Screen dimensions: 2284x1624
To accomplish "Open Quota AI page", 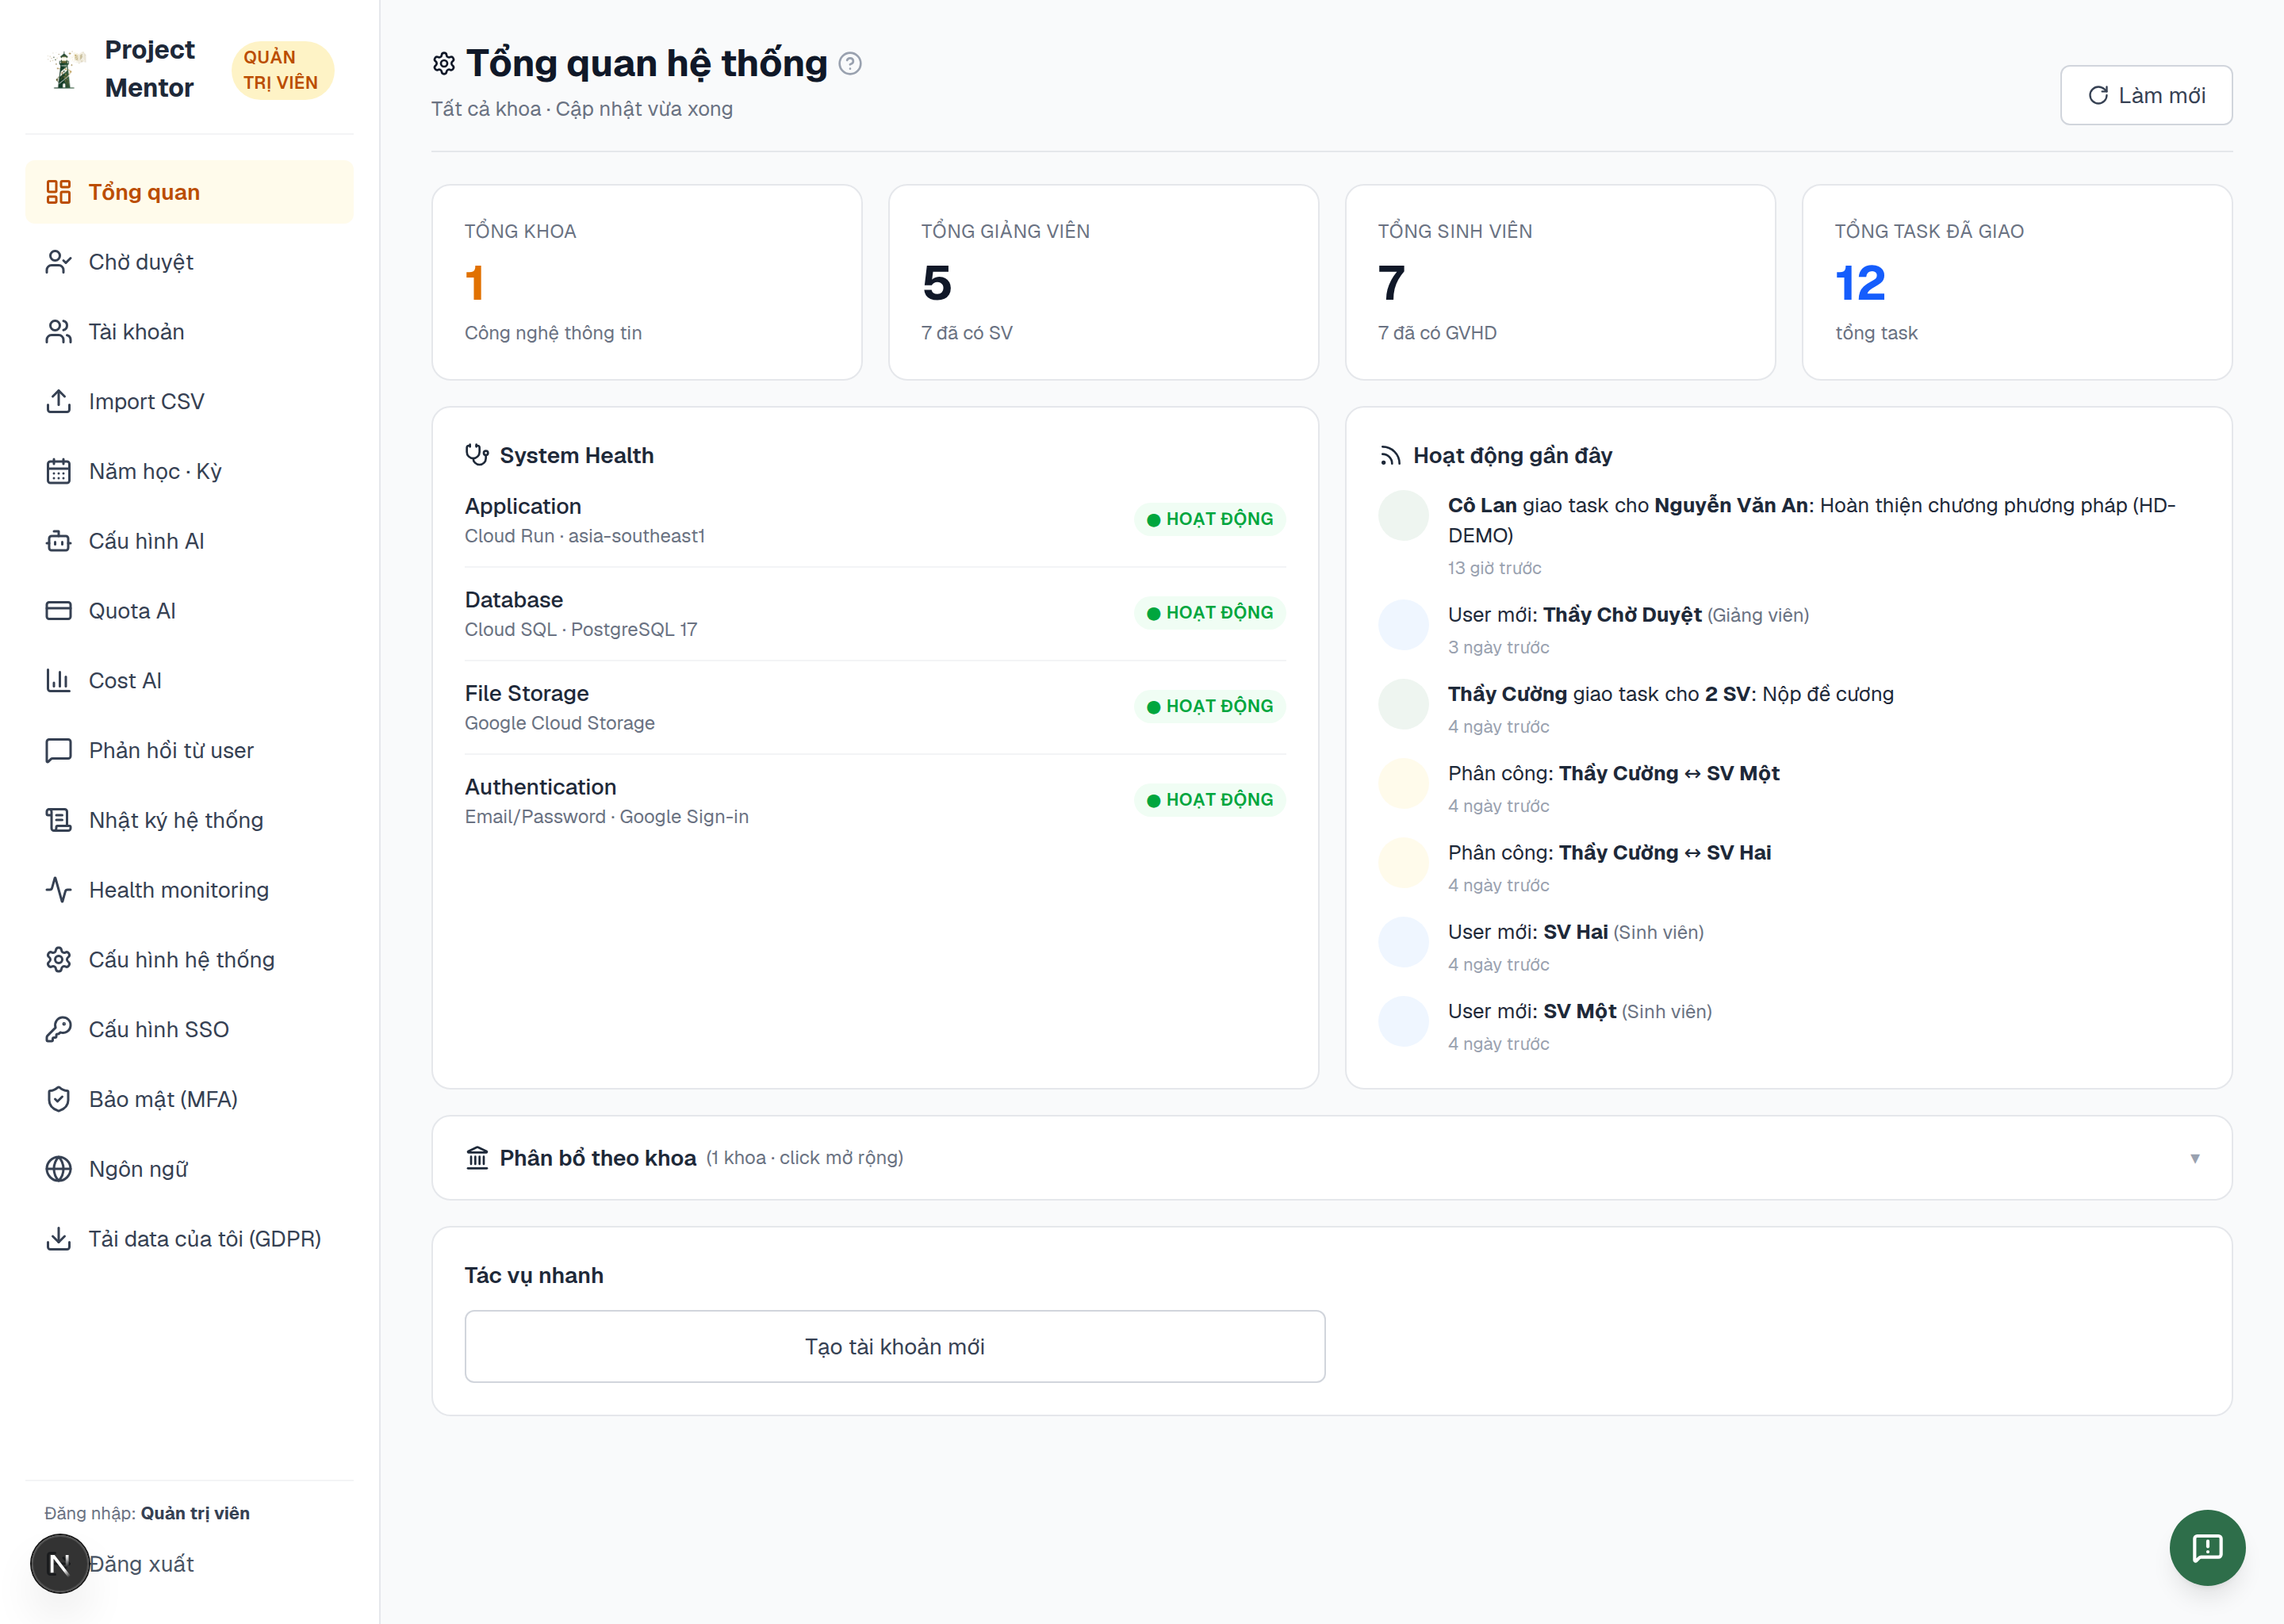I will pyautogui.click(x=190, y=611).
